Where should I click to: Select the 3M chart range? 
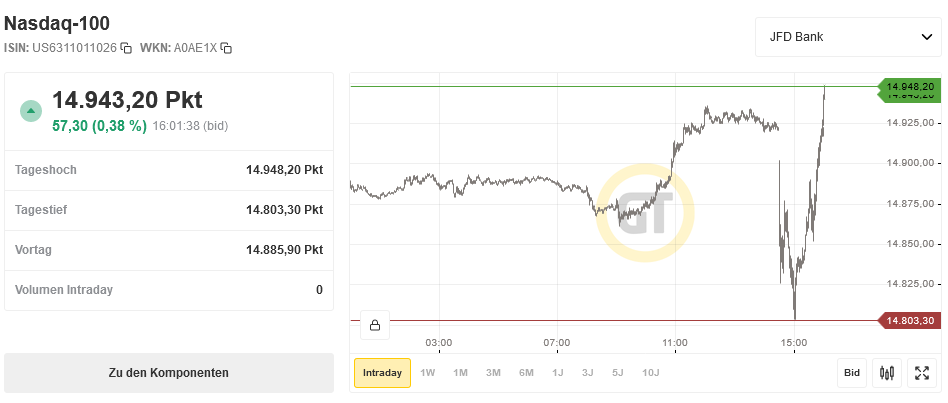[x=493, y=373]
